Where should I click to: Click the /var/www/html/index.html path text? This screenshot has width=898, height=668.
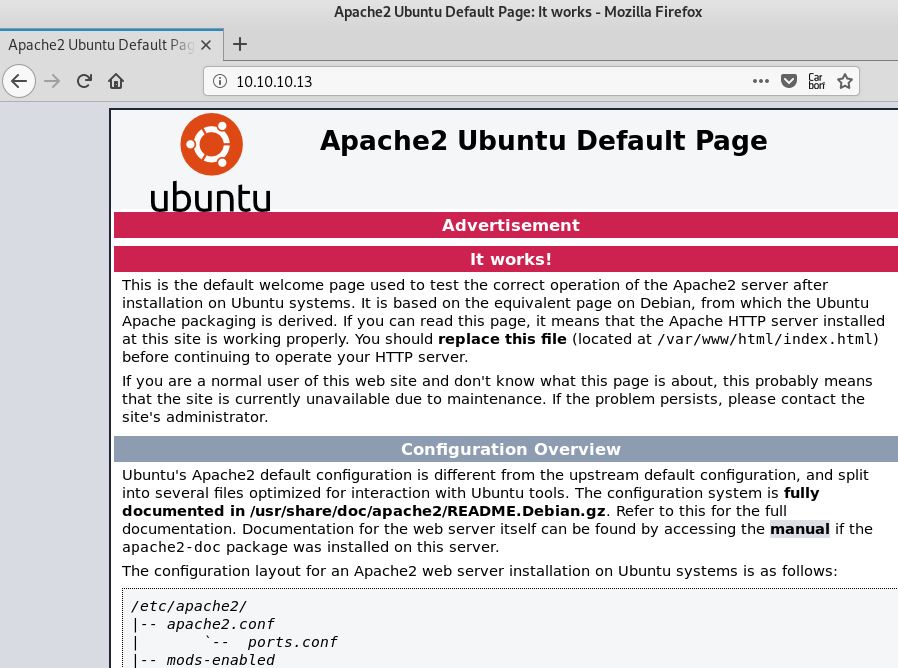(765, 339)
